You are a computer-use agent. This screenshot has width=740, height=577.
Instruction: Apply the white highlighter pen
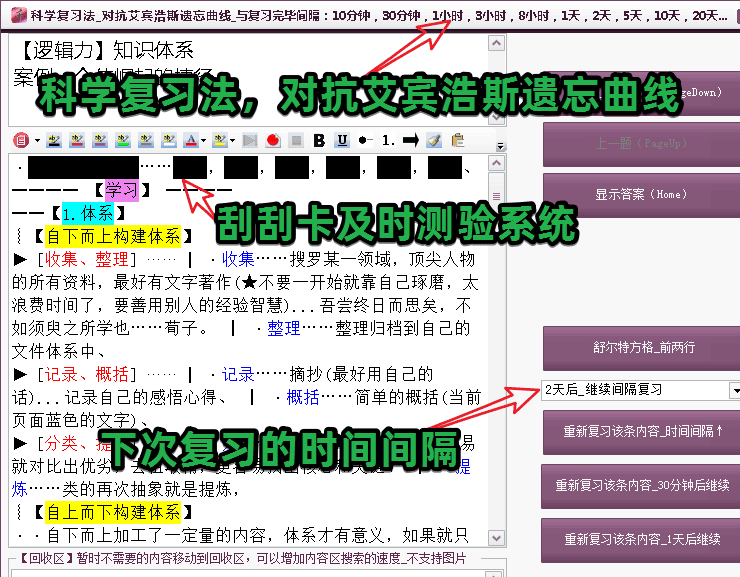[x=168, y=140]
